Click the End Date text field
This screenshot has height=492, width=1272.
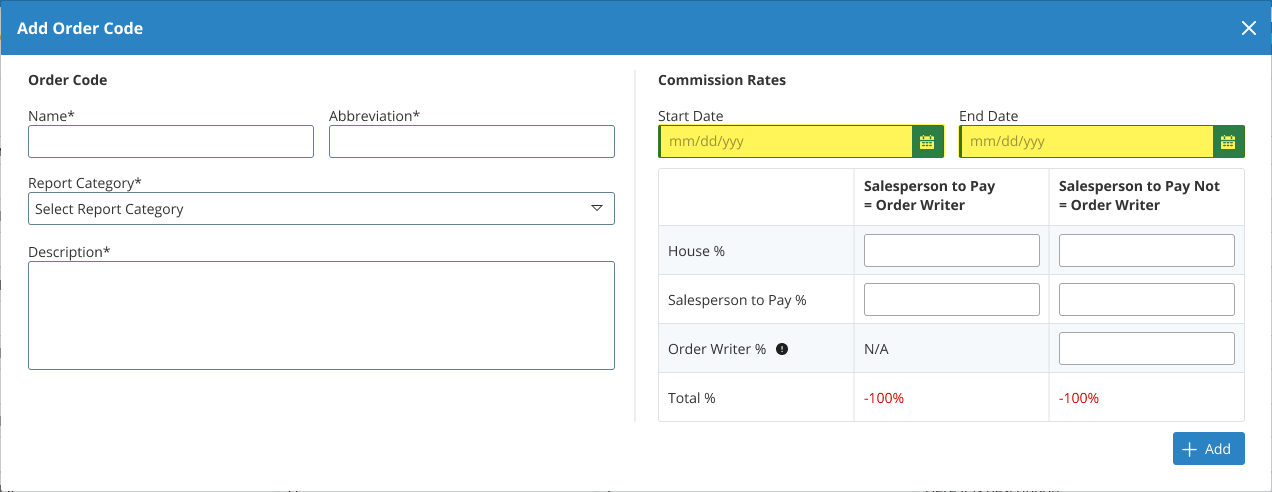click(1088, 142)
